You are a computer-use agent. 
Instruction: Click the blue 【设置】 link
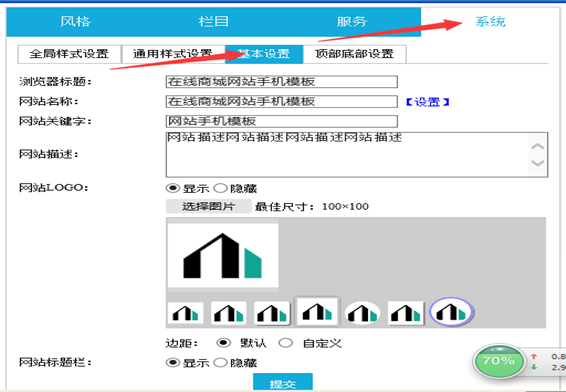427,102
